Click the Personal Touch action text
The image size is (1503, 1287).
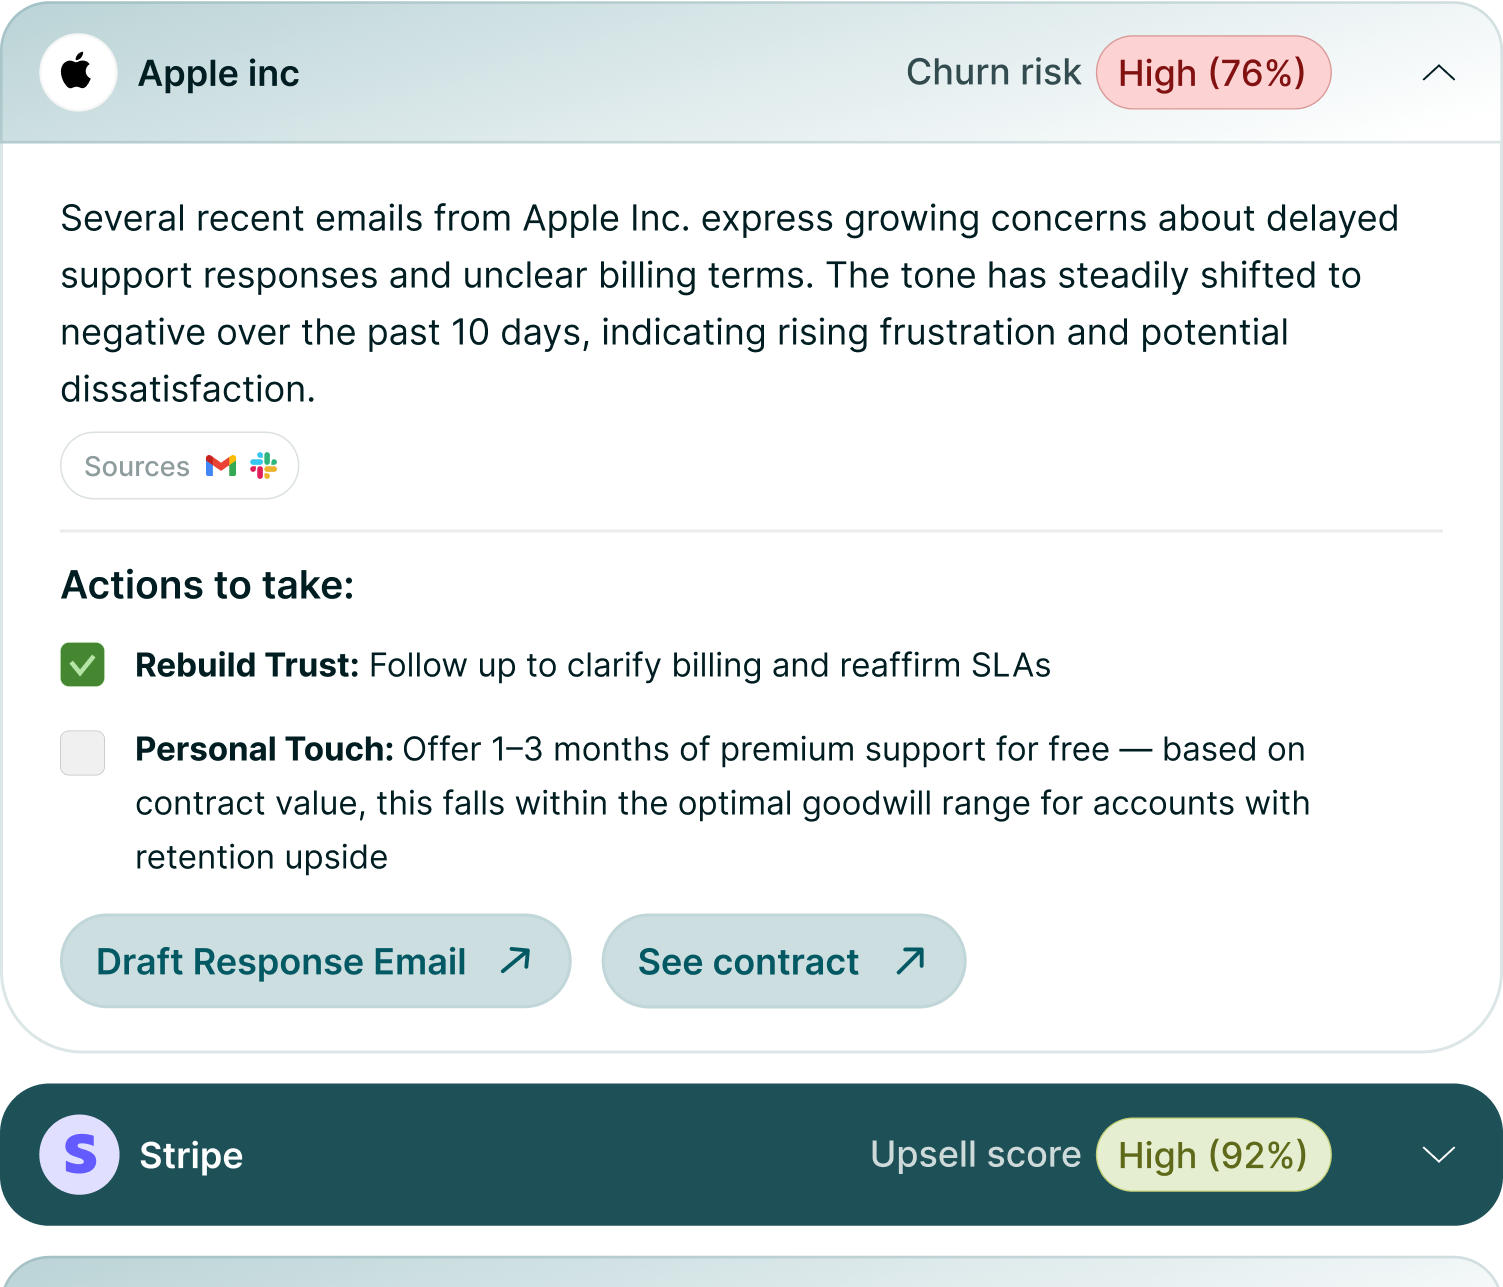[x=722, y=803]
